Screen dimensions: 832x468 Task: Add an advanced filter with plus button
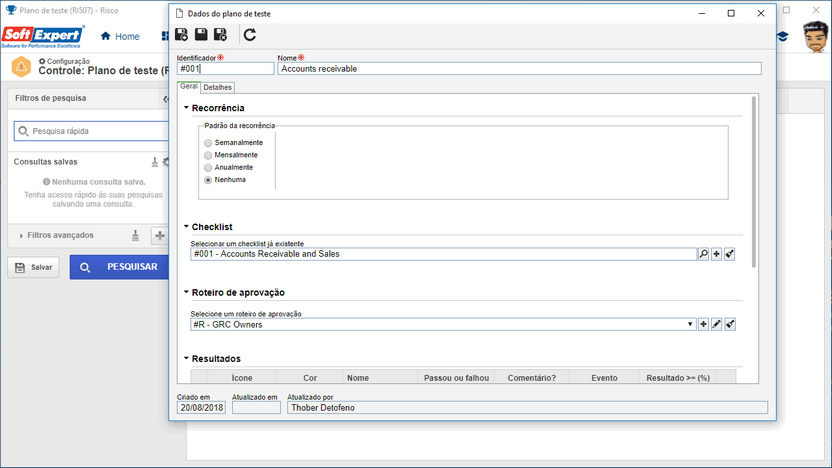tap(160, 236)
